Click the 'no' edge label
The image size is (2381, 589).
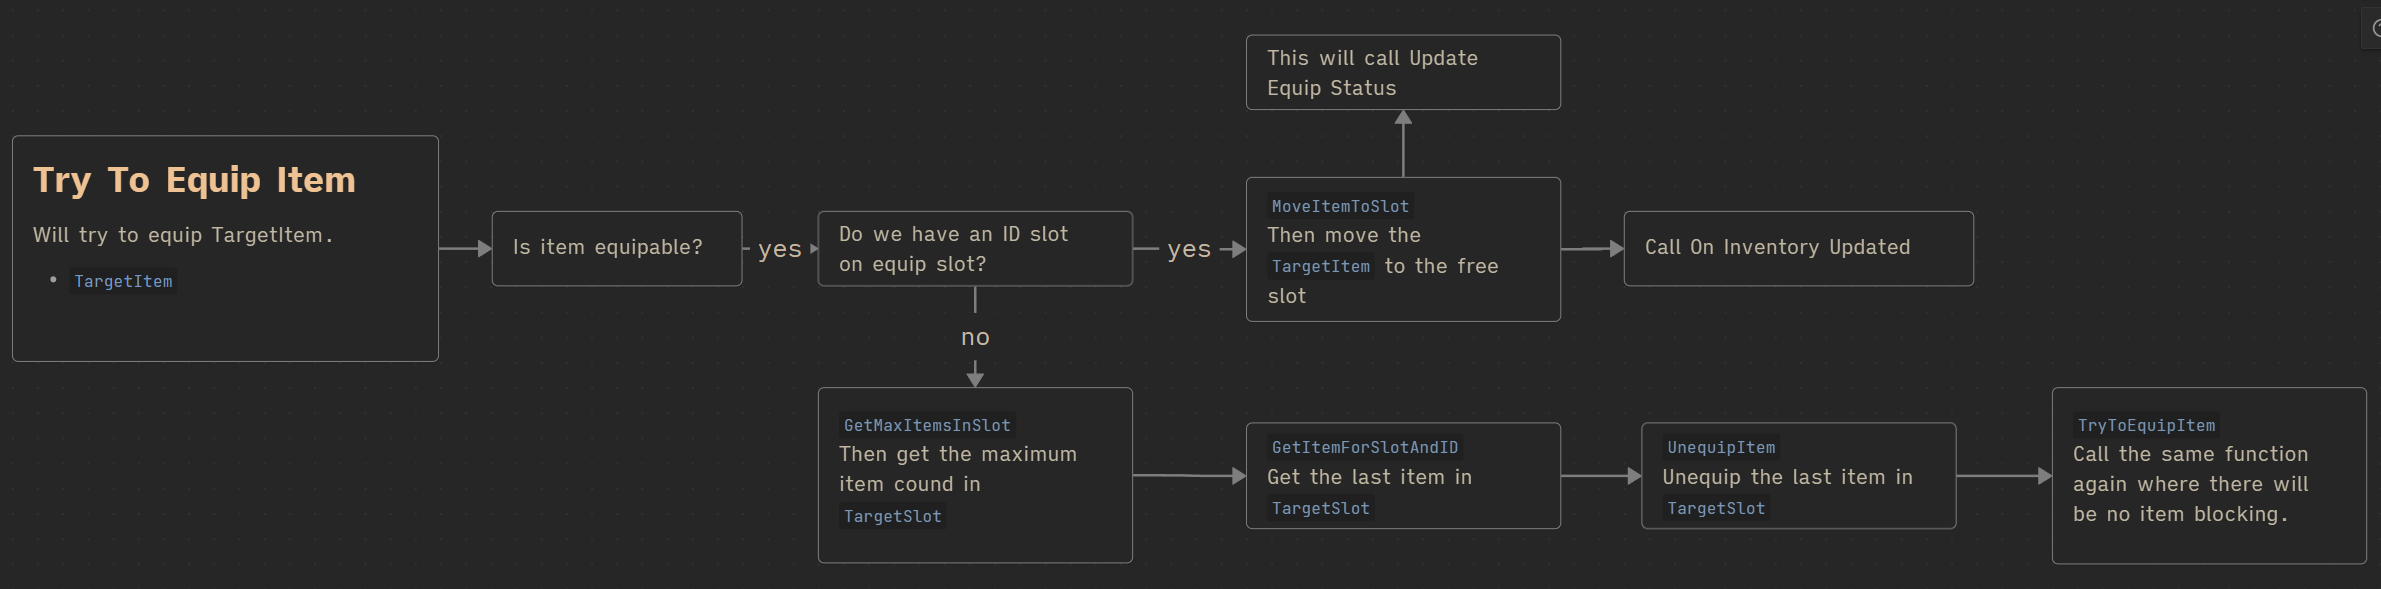point(975,338)
